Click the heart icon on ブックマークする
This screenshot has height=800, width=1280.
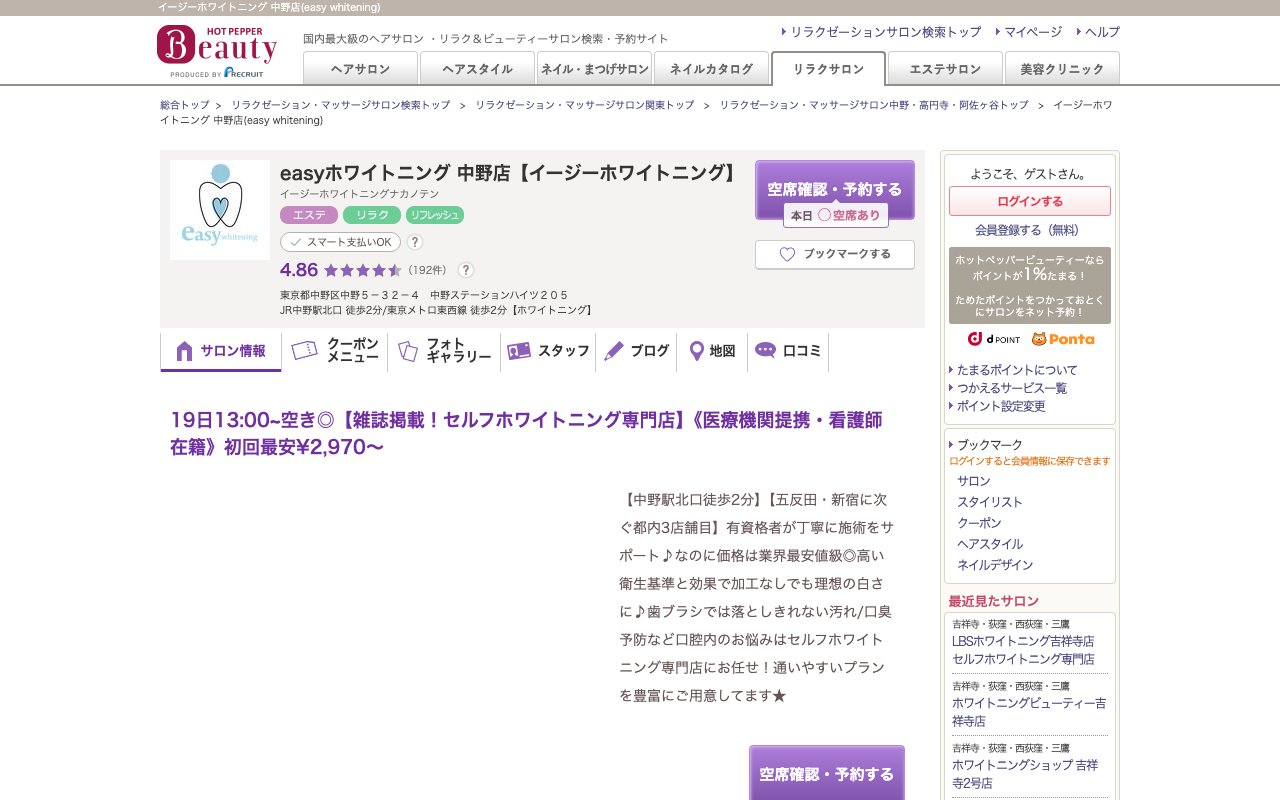pyautogui.click(x=786, y=255)
